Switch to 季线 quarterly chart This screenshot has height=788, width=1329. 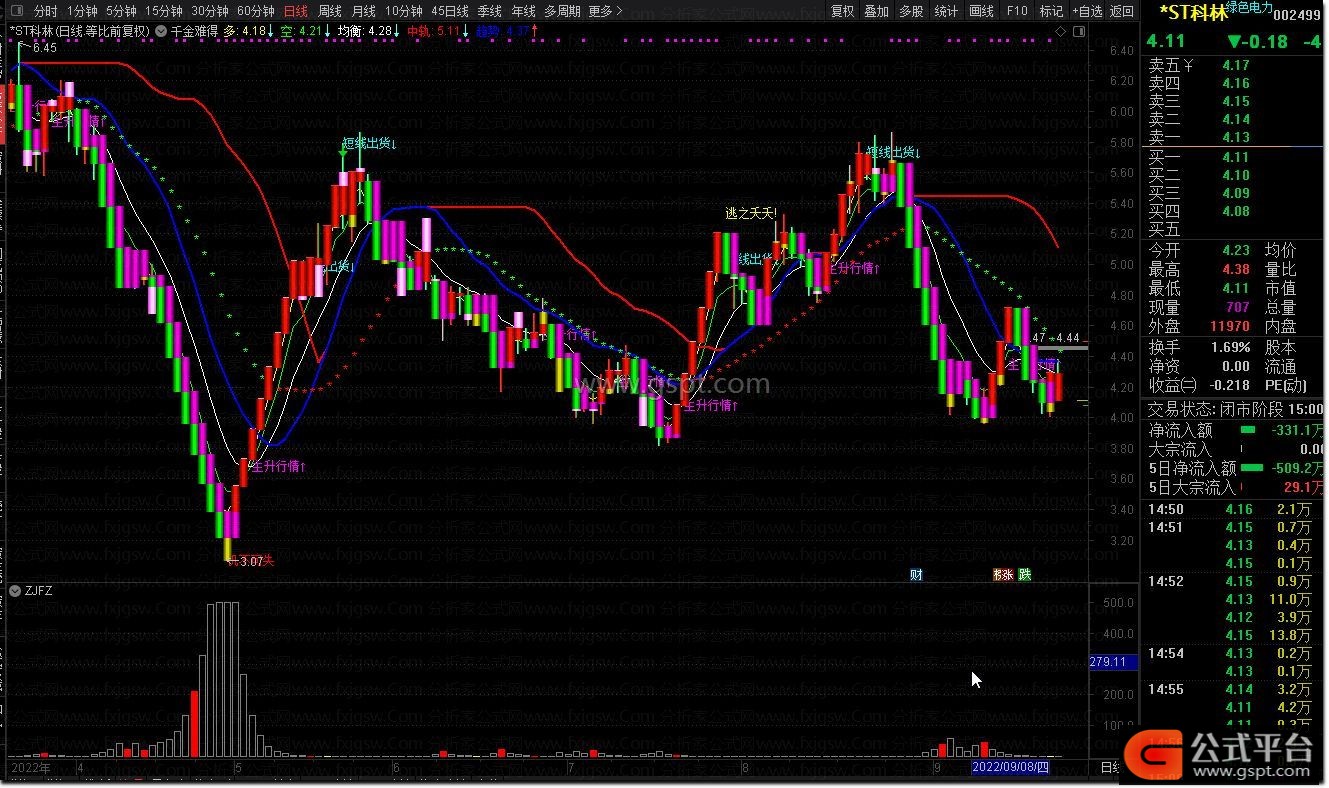490,11
